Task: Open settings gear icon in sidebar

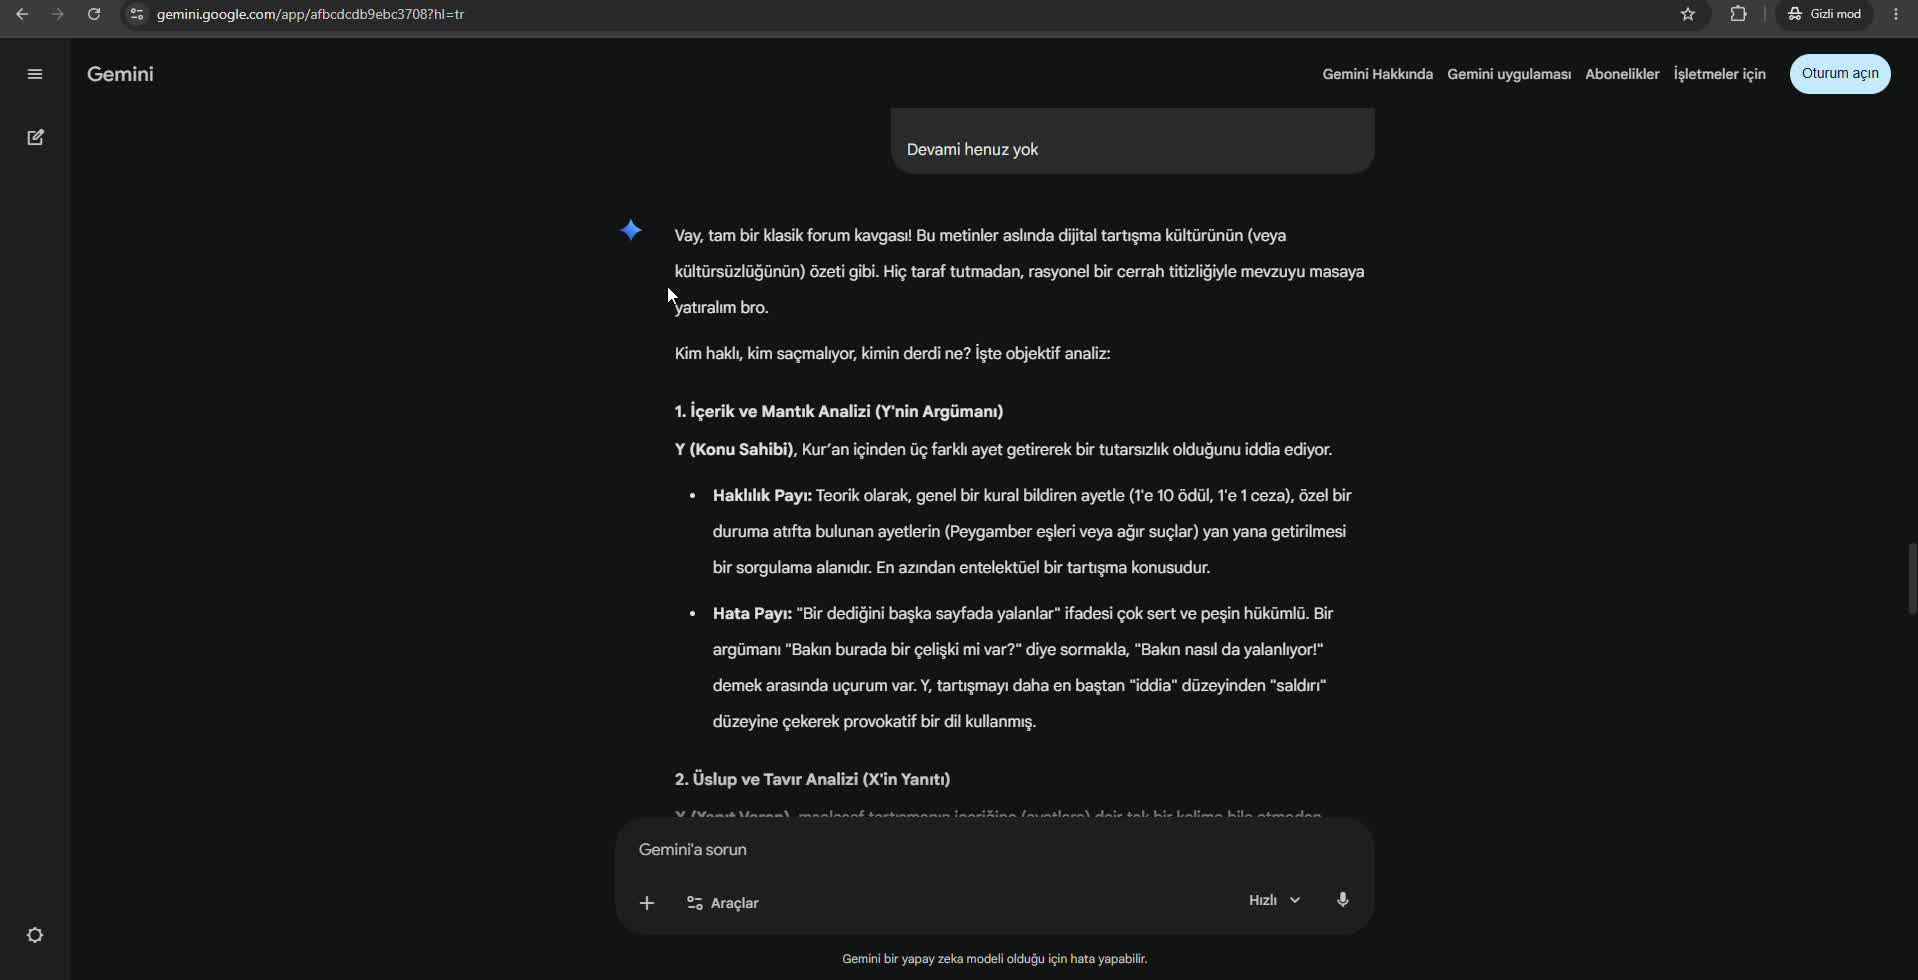Action: point(35,935)
